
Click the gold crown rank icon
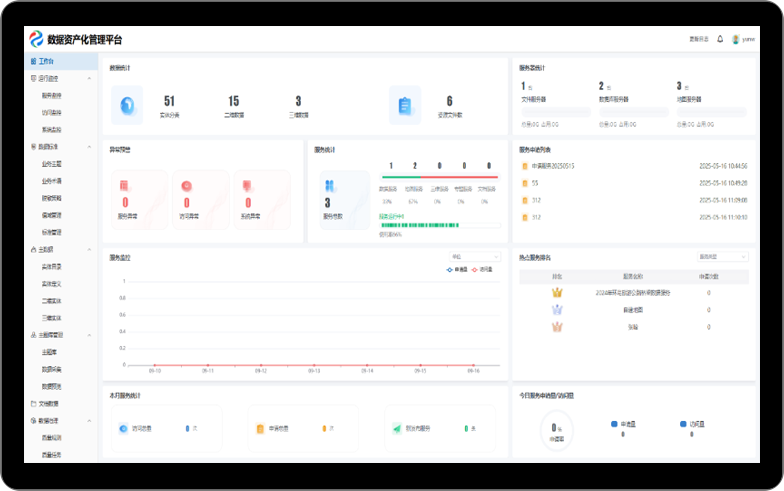tap(558, 293)
